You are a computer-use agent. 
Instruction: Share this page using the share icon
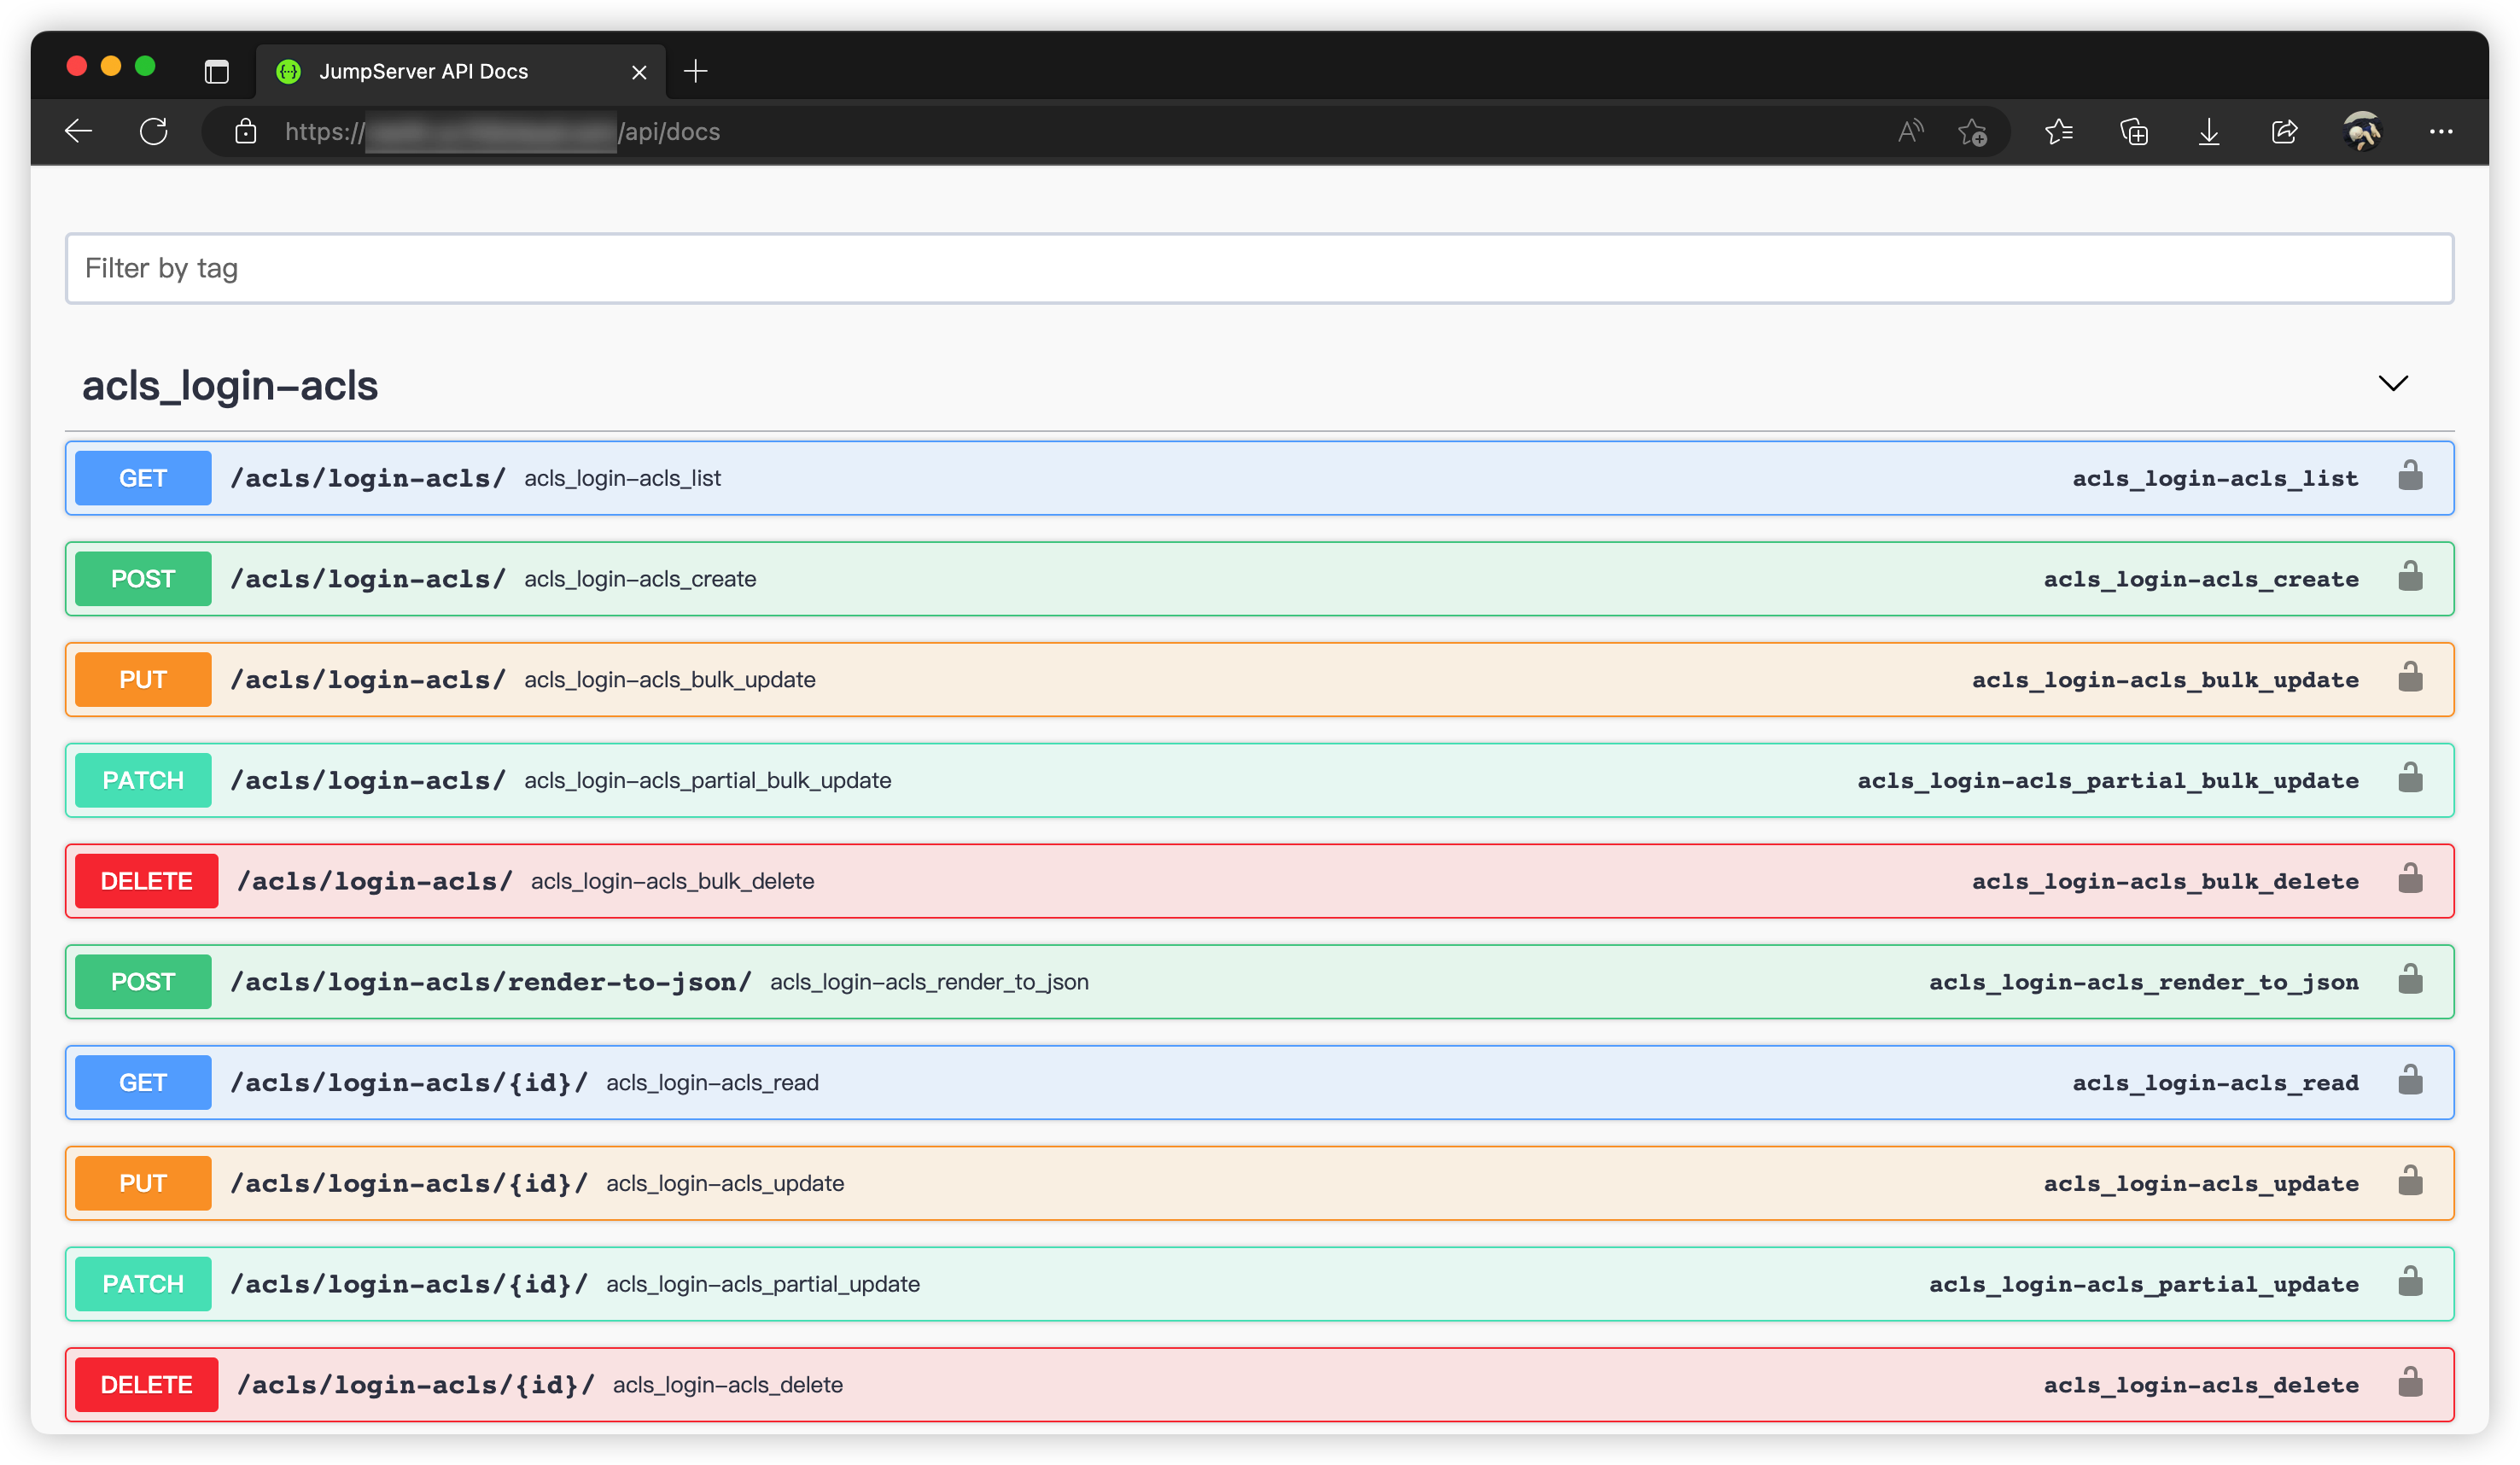point(2284,131)
